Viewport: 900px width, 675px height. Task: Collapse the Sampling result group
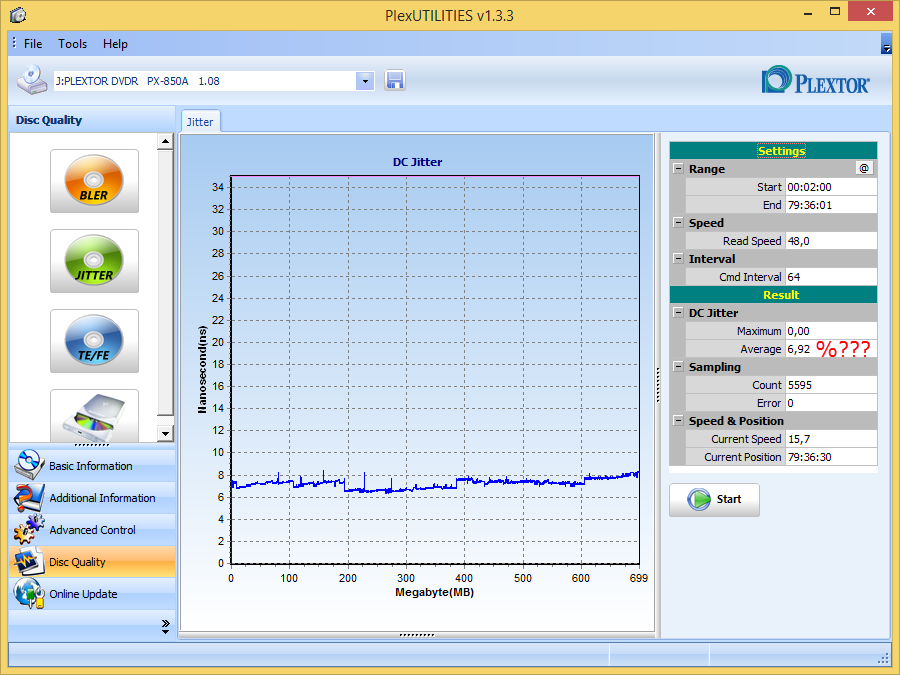pyautogui.click(x=678, y=366)
